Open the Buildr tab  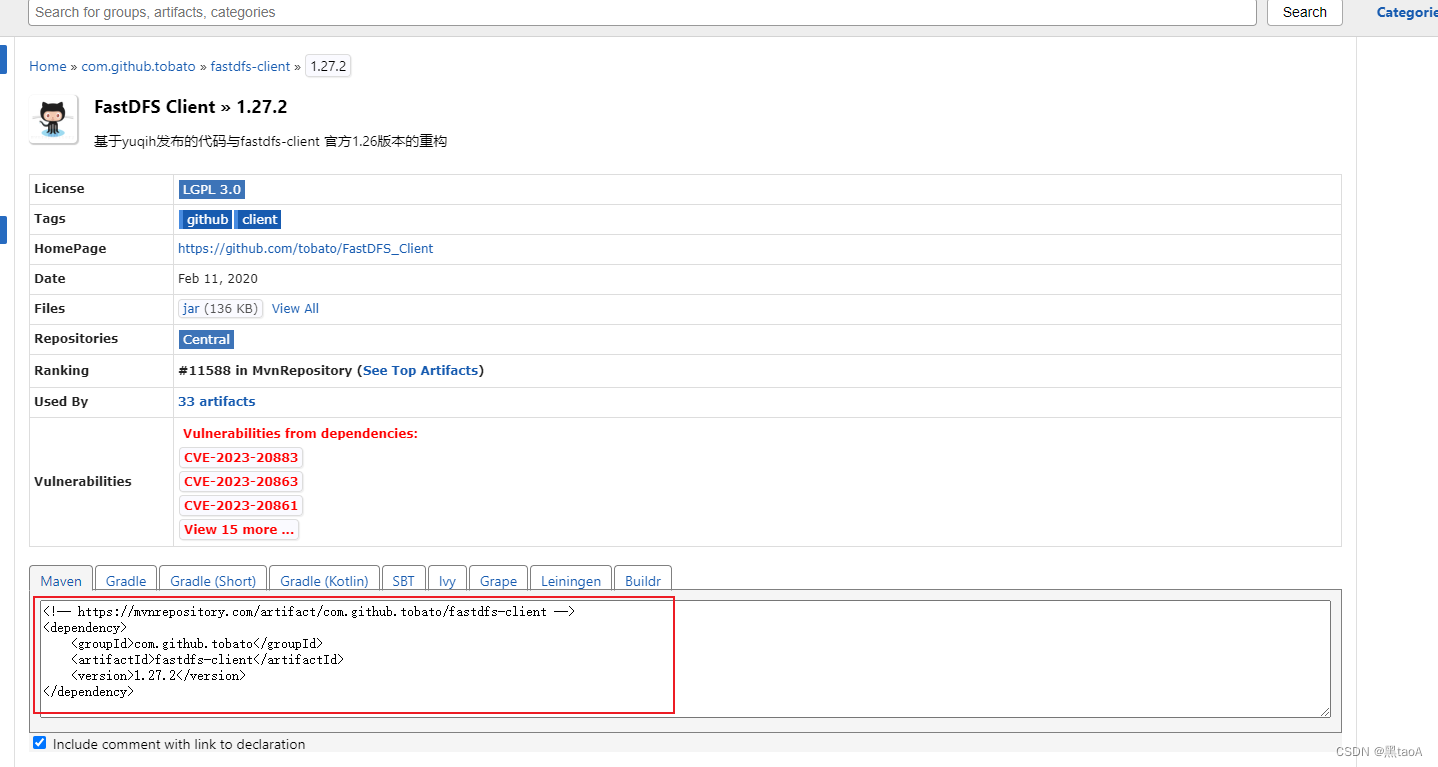(x=643, y=580)
